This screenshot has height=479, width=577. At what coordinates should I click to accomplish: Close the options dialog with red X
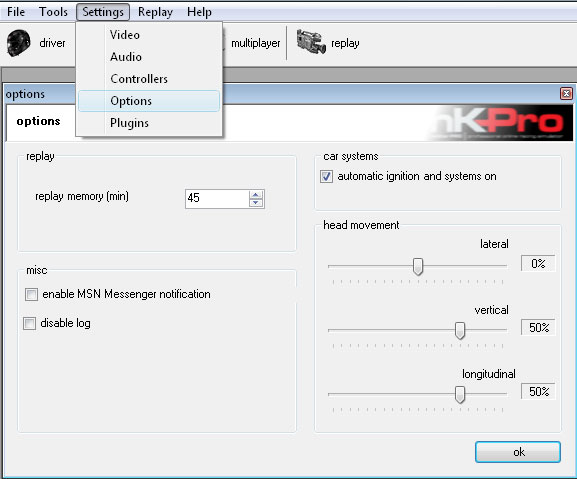(566, 94)
